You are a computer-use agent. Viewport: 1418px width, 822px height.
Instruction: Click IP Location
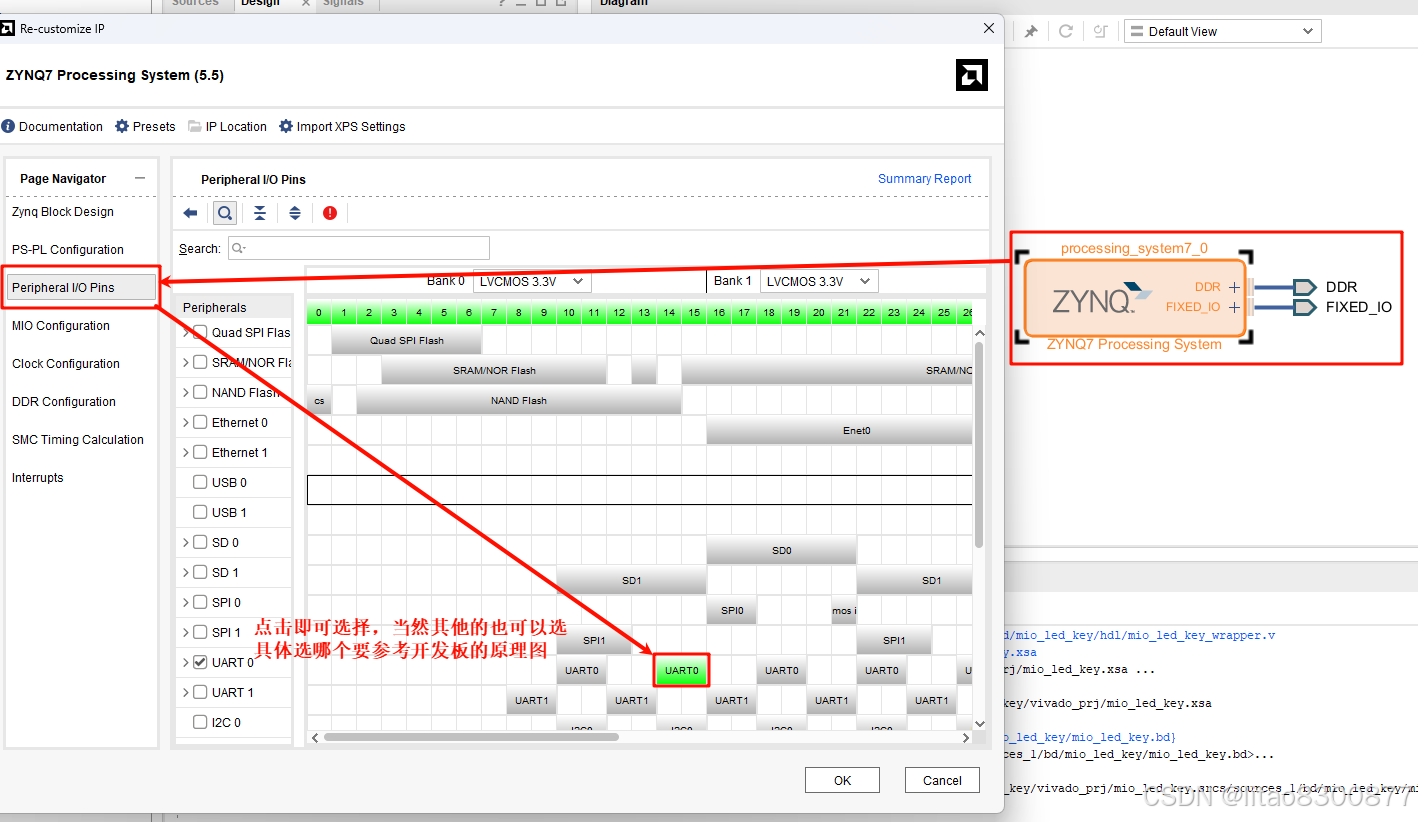(227, 127)
